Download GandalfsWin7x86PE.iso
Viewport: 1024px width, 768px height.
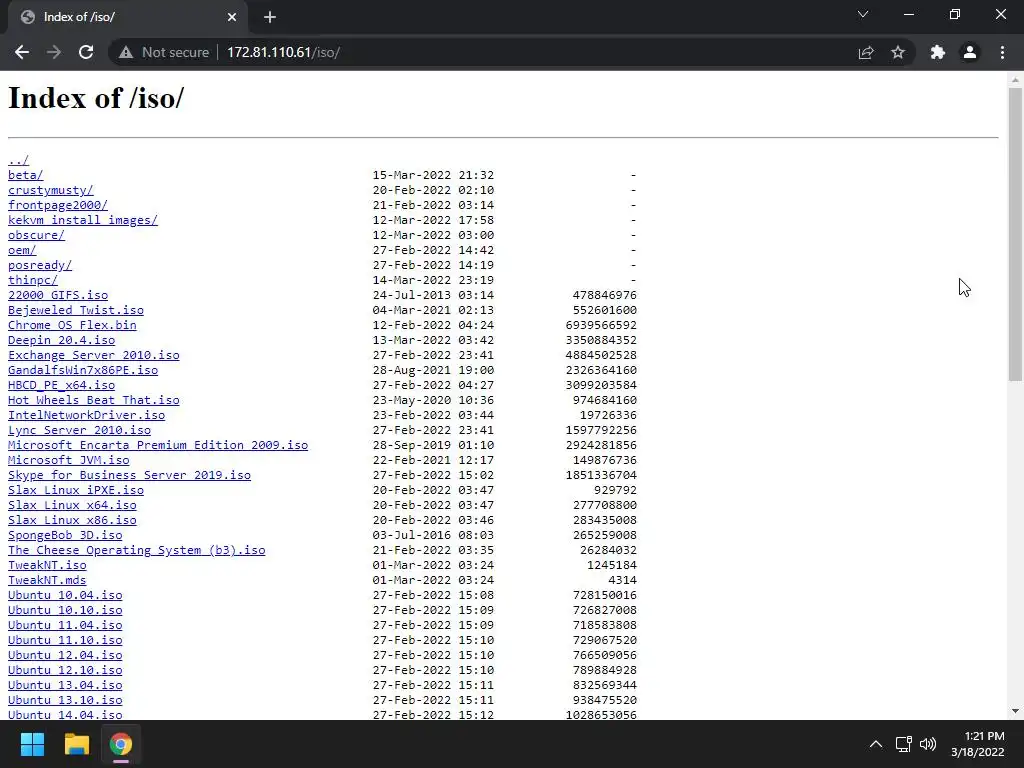point(83,370)
